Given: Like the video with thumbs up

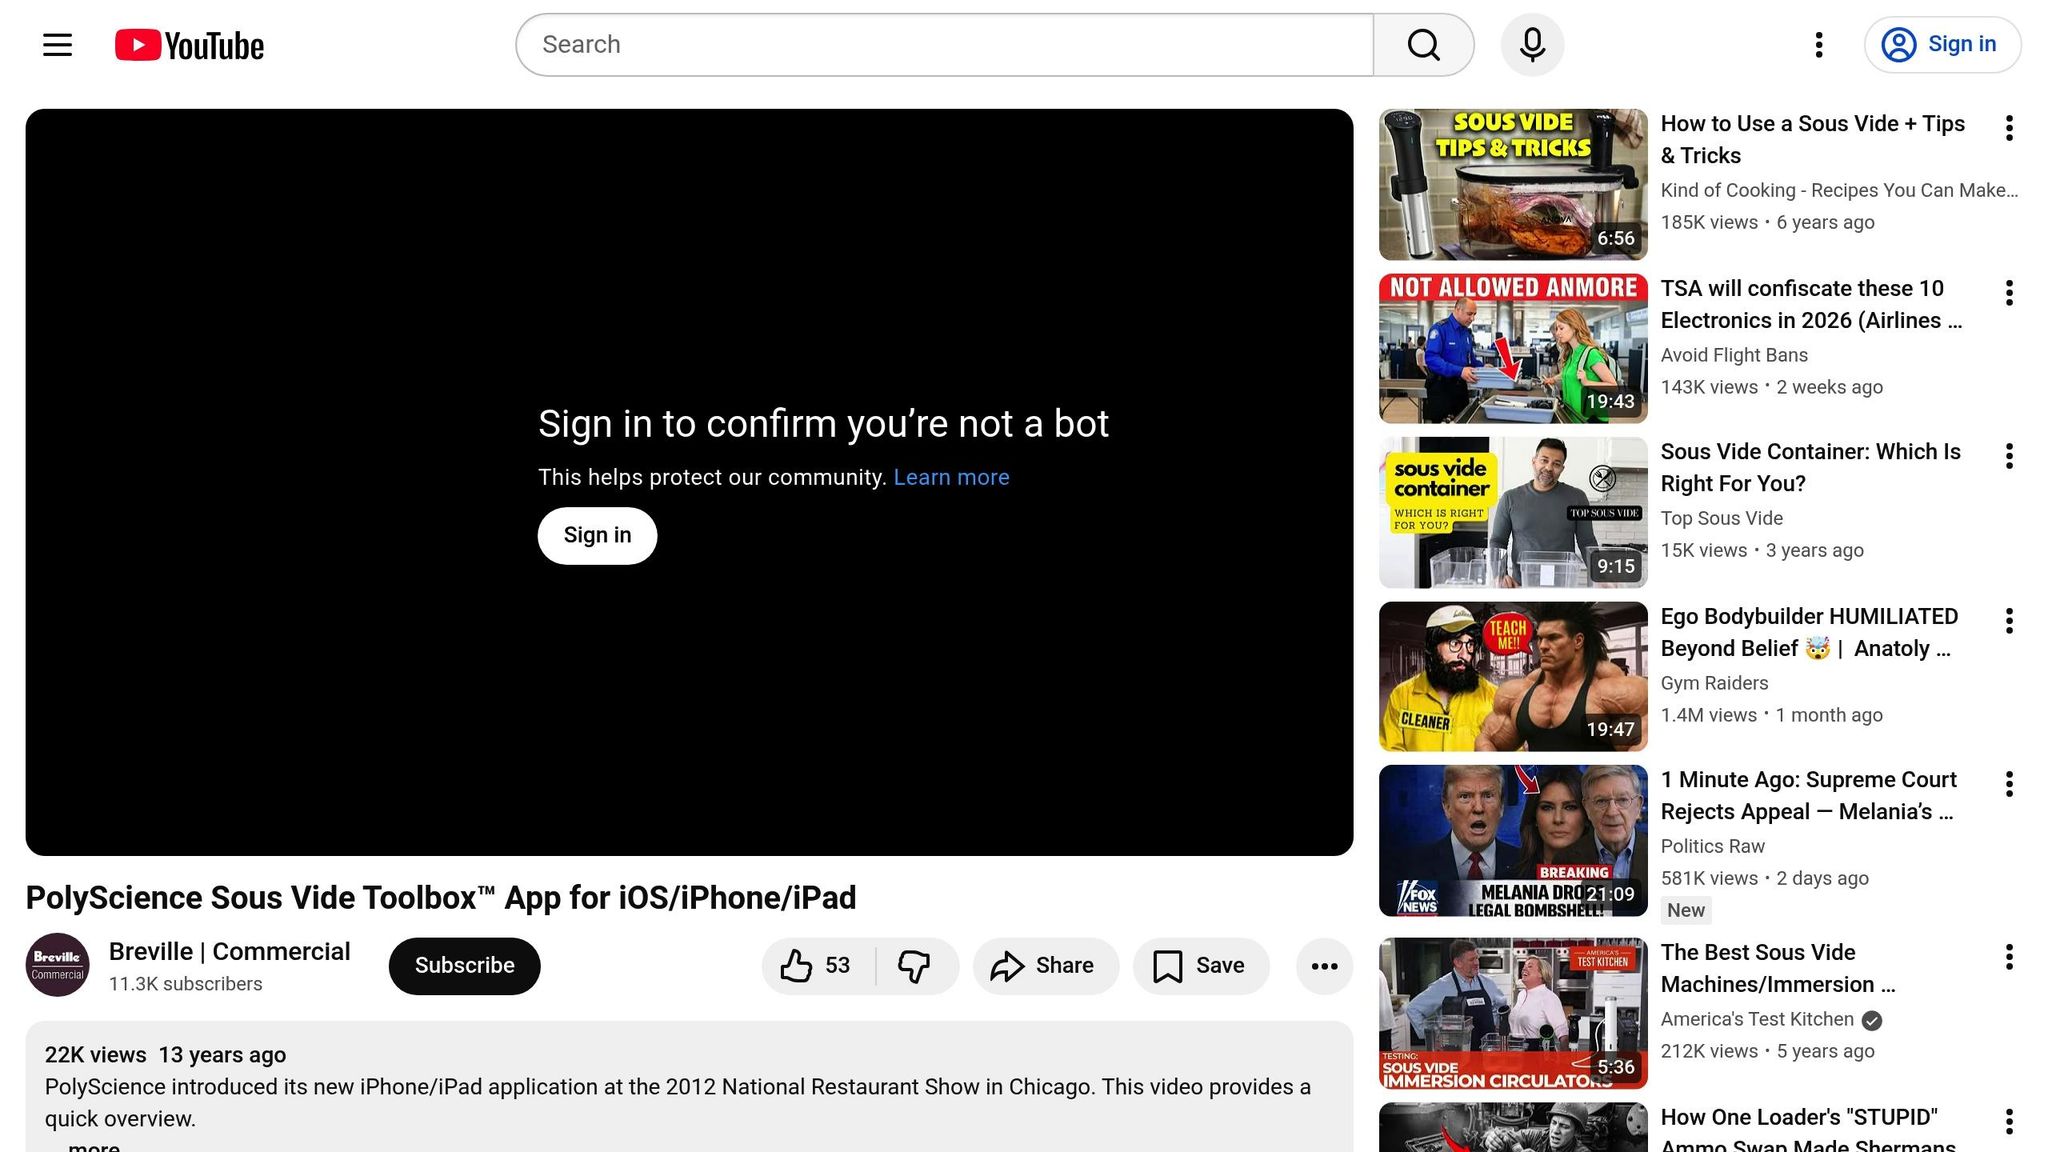Looking at the screenshot, I should point(816,966).
